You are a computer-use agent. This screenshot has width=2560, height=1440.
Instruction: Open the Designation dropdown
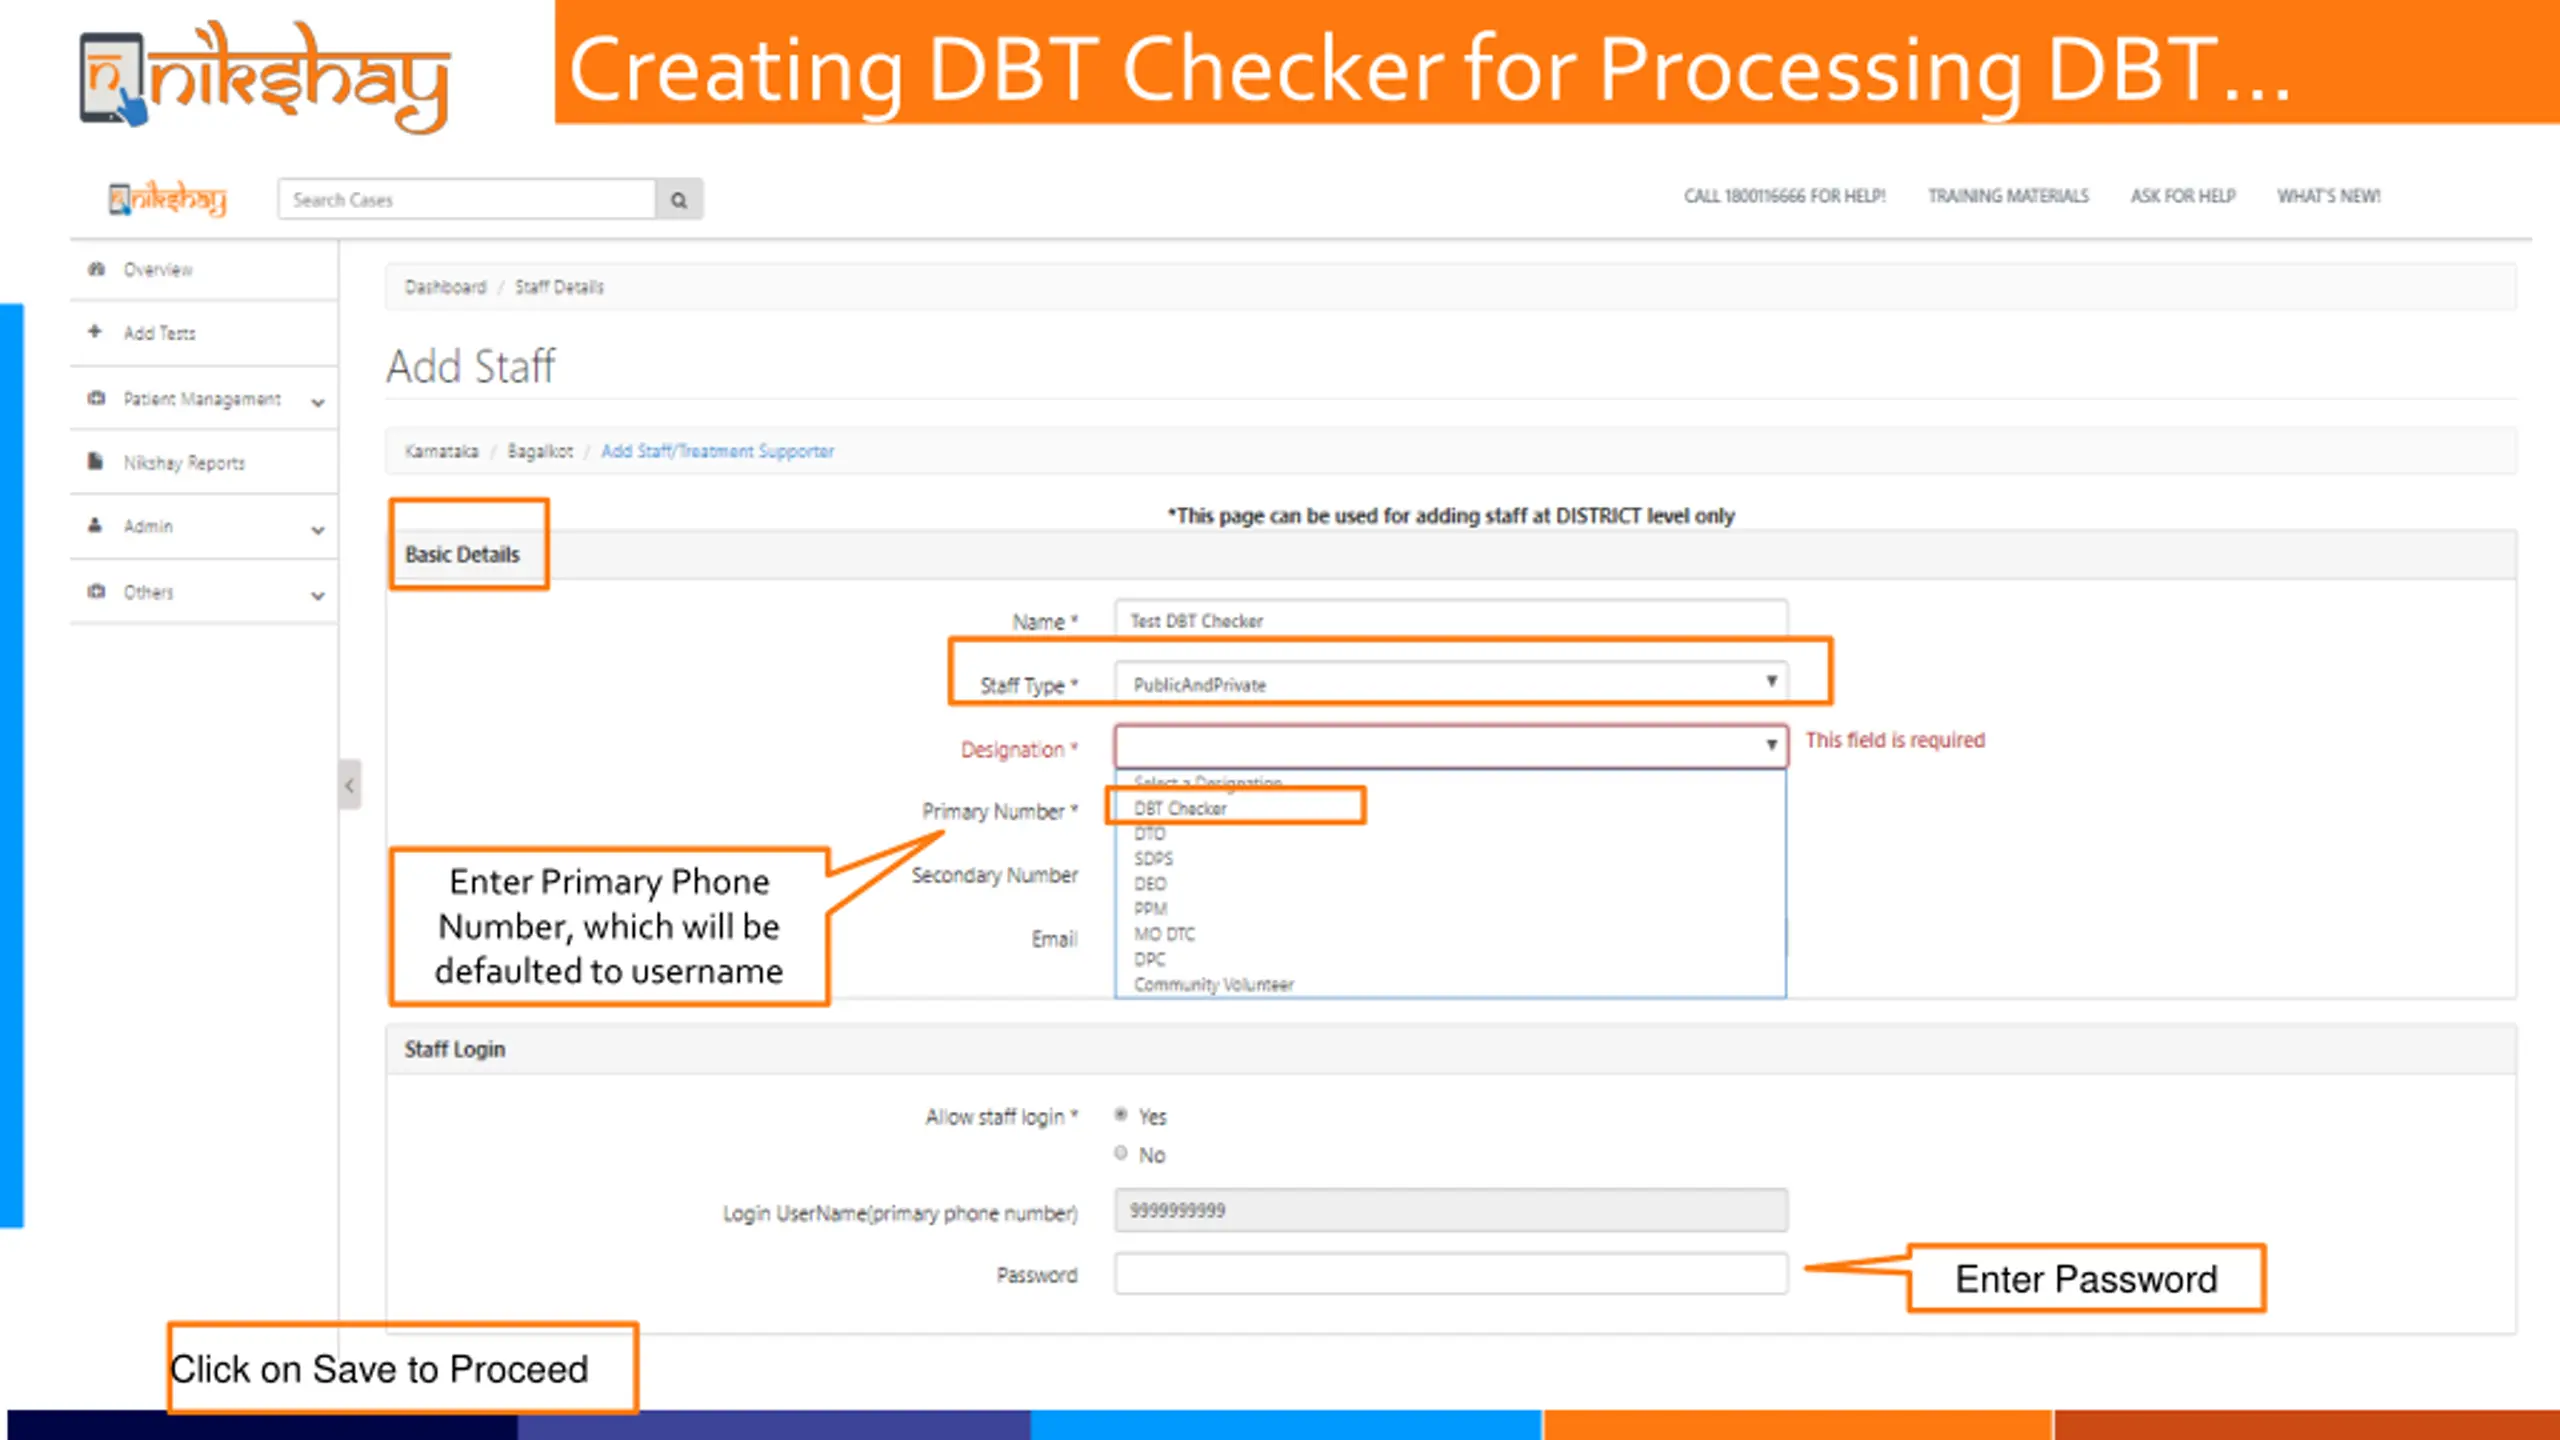pyautogui.click(x=1451, y=746)
